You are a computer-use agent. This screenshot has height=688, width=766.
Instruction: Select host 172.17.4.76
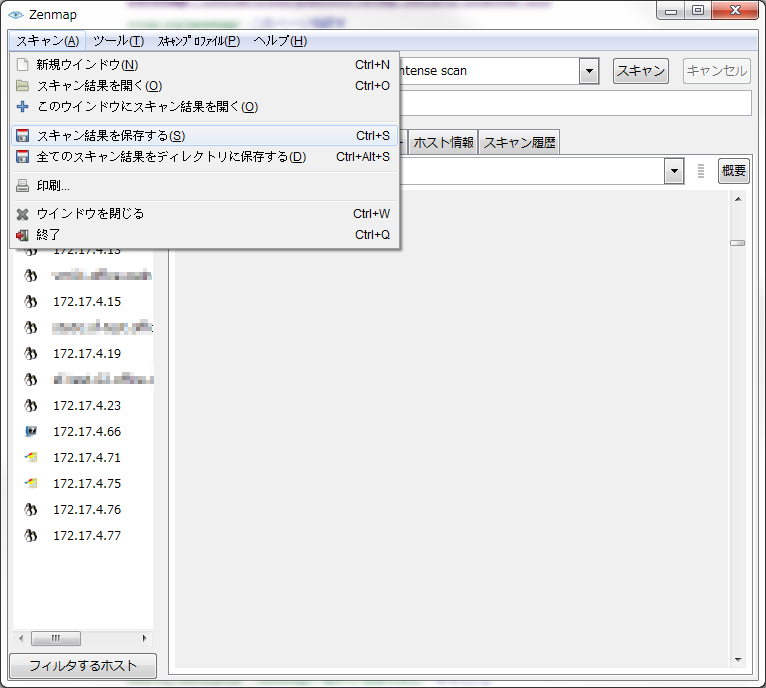pos(87,510)
